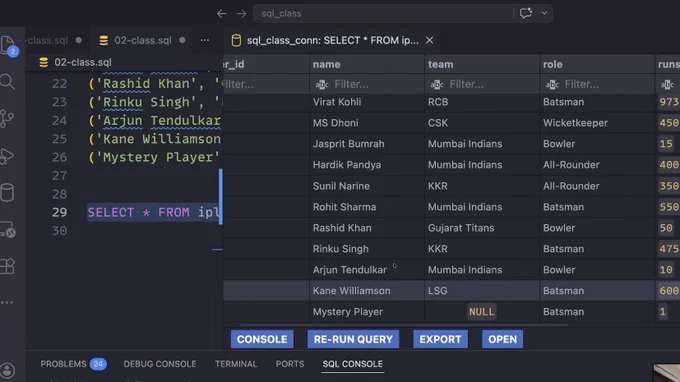
Task: Sort by the runs column header
Action: 668,64
